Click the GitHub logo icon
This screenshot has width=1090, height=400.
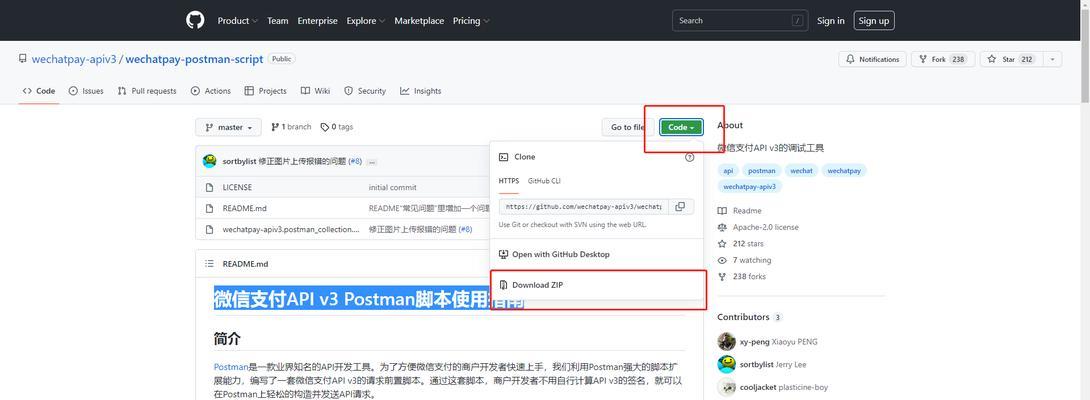[x=195, y=20]
